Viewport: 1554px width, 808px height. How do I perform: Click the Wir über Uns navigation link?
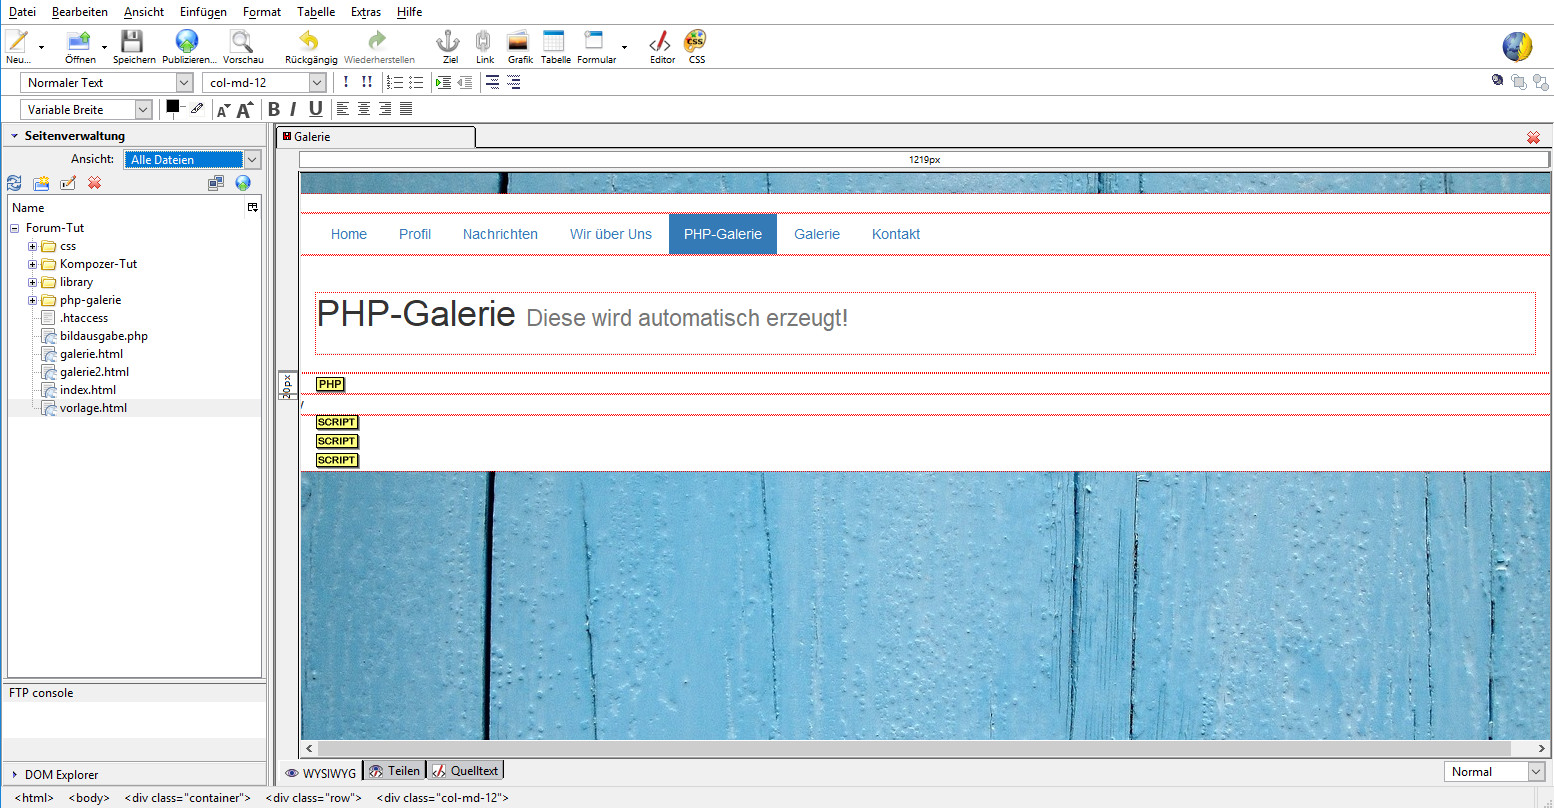click(x=611, y=234)
